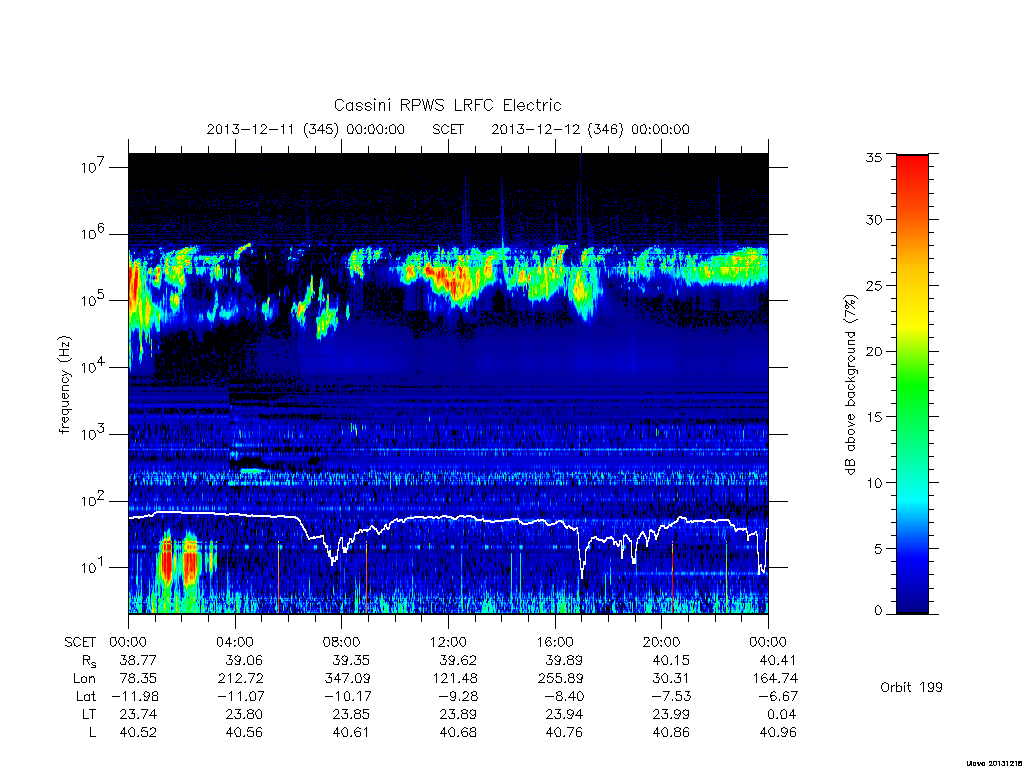The width and height of the screenshot is (1024, 768).
Task: Click the 20:00 SCET tick label
Action: 662,642
